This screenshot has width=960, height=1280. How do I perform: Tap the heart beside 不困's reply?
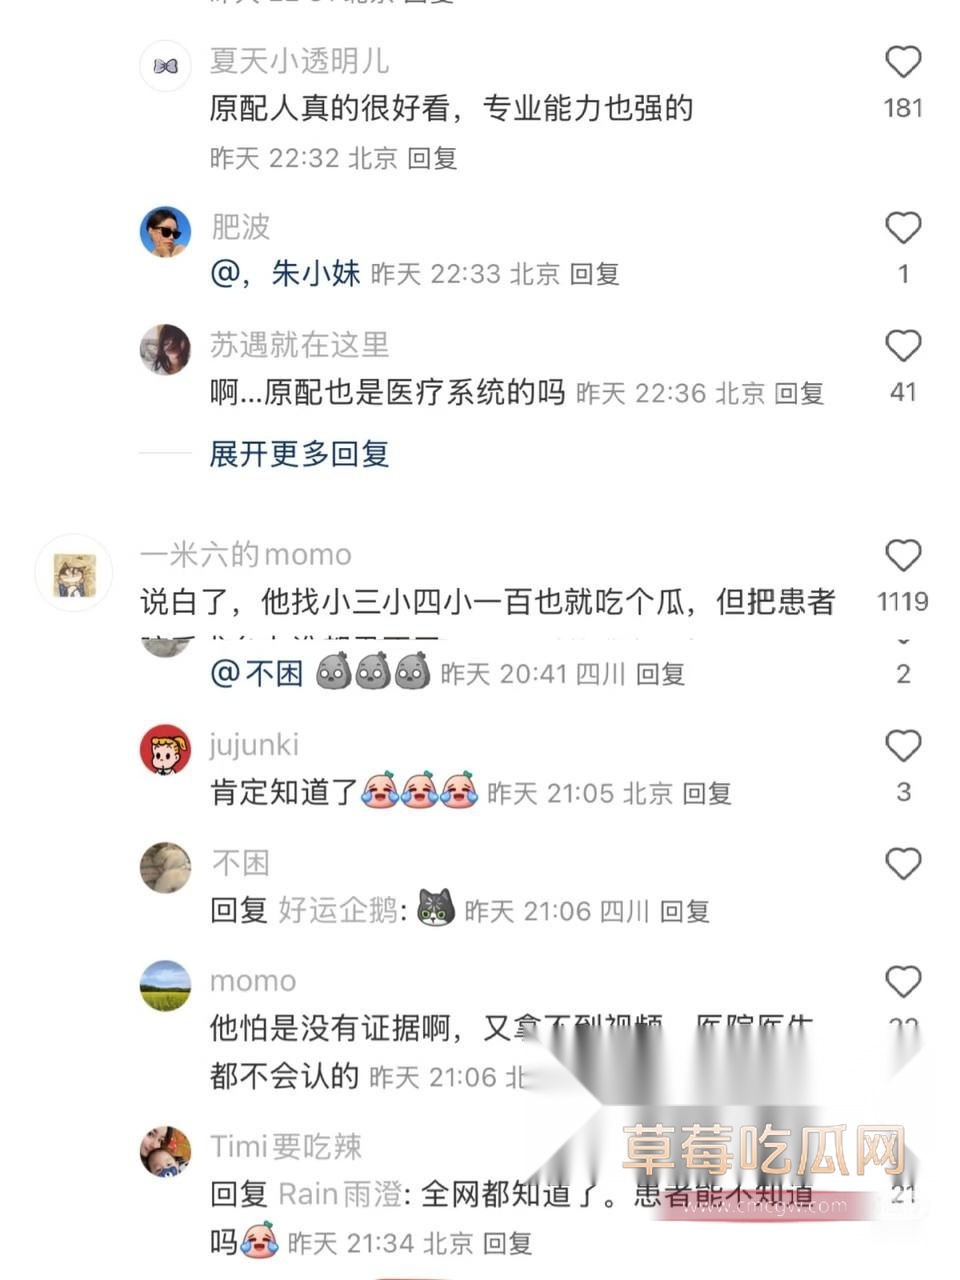[x=903, y=863]
